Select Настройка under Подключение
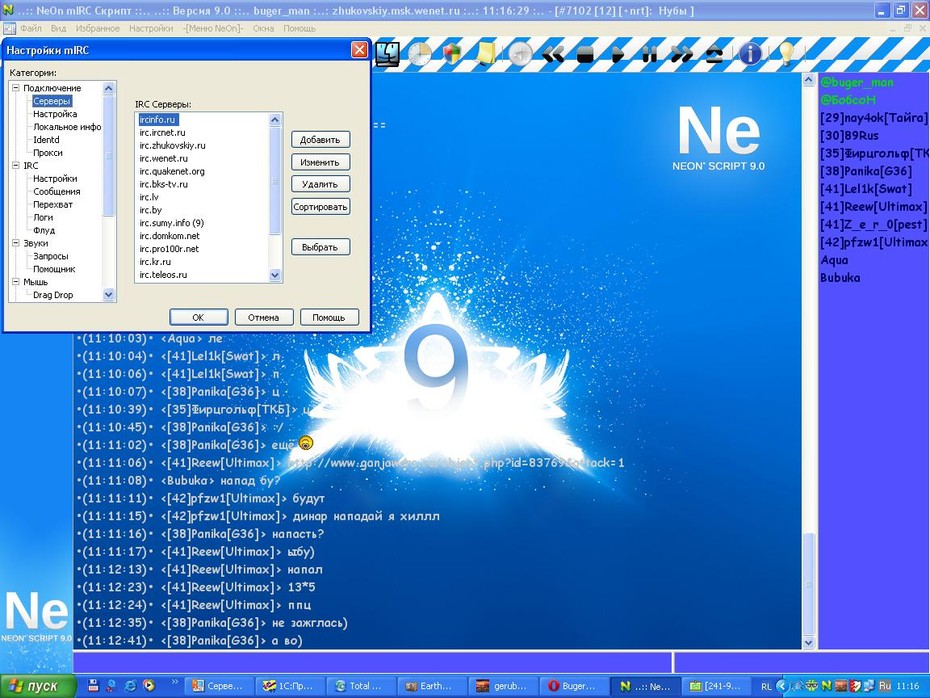 (55, 114)
